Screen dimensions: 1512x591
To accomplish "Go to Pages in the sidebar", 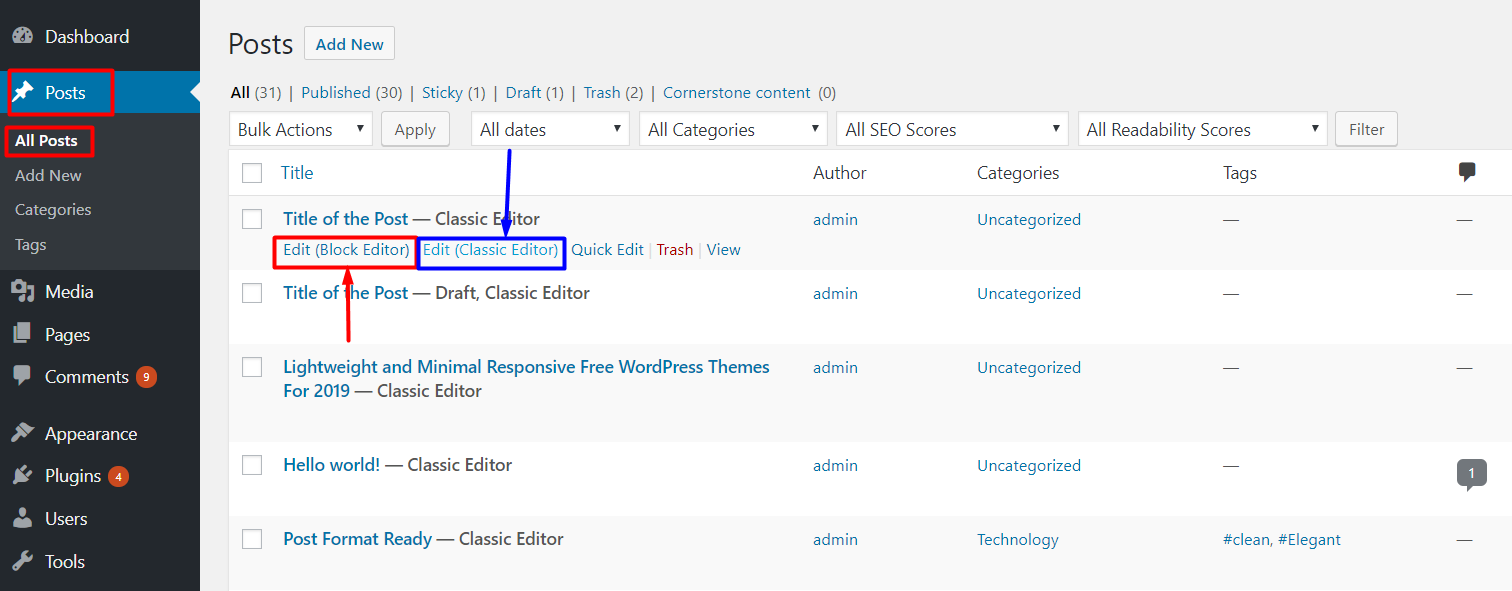I will pyautogui.click(x=67, y=334).
